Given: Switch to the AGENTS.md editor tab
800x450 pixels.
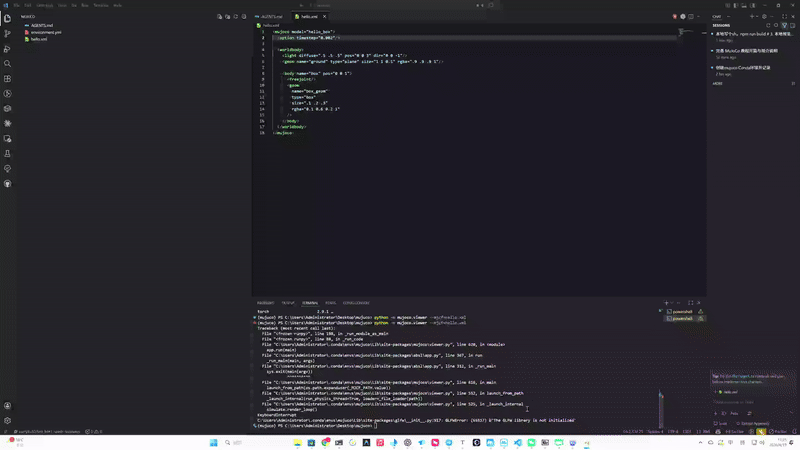Looking at the screenshot, I should tap(270, 16).
